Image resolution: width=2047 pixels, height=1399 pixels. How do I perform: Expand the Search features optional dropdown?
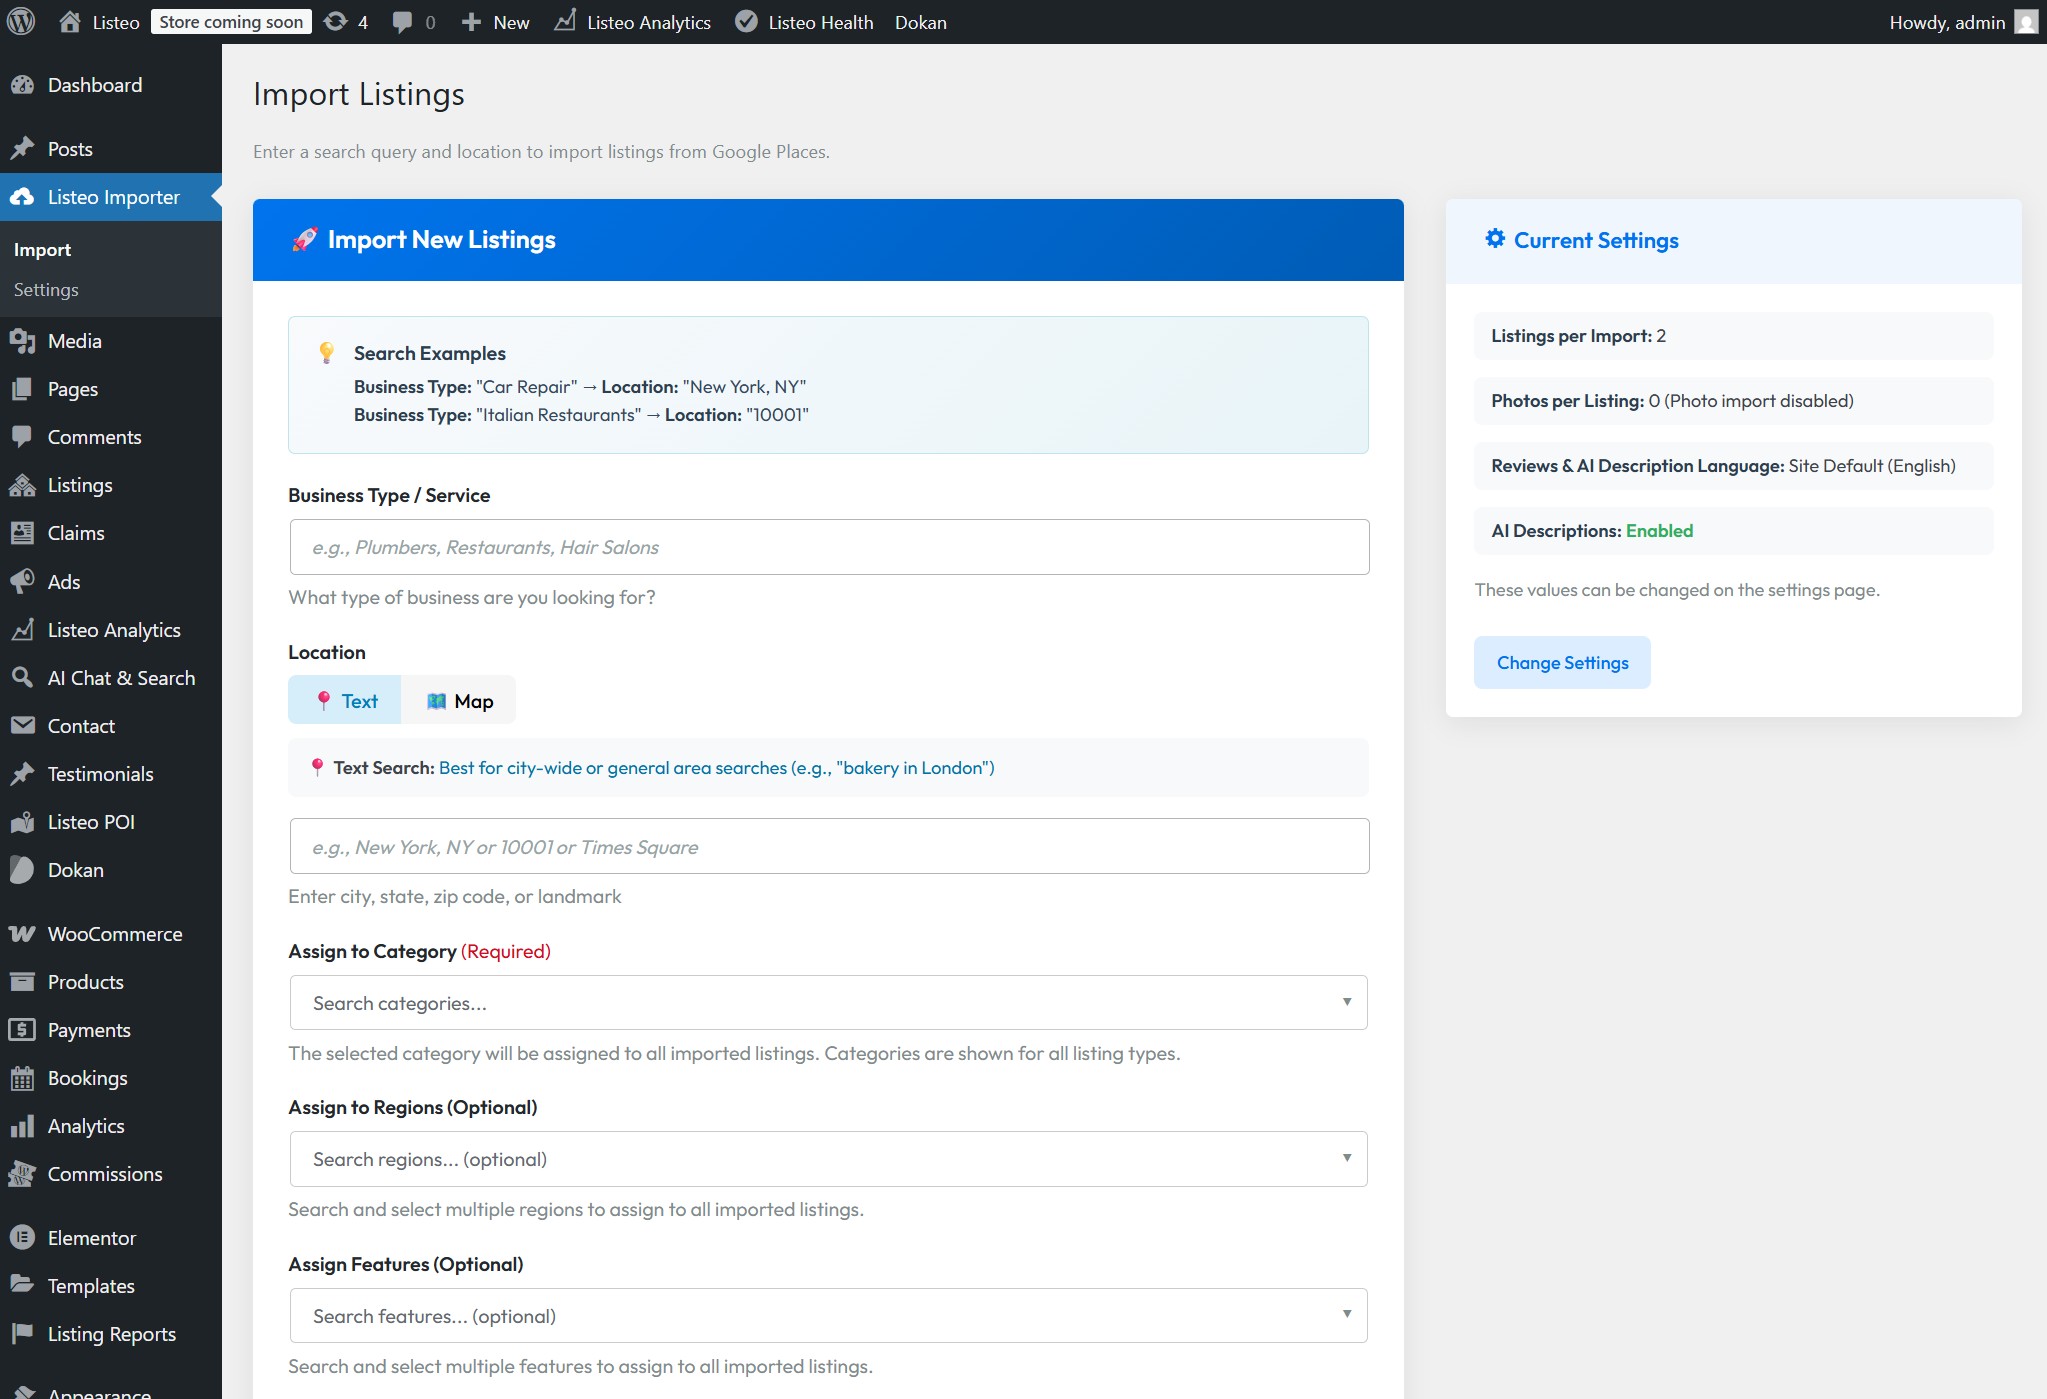click(x=828, y=1316)
